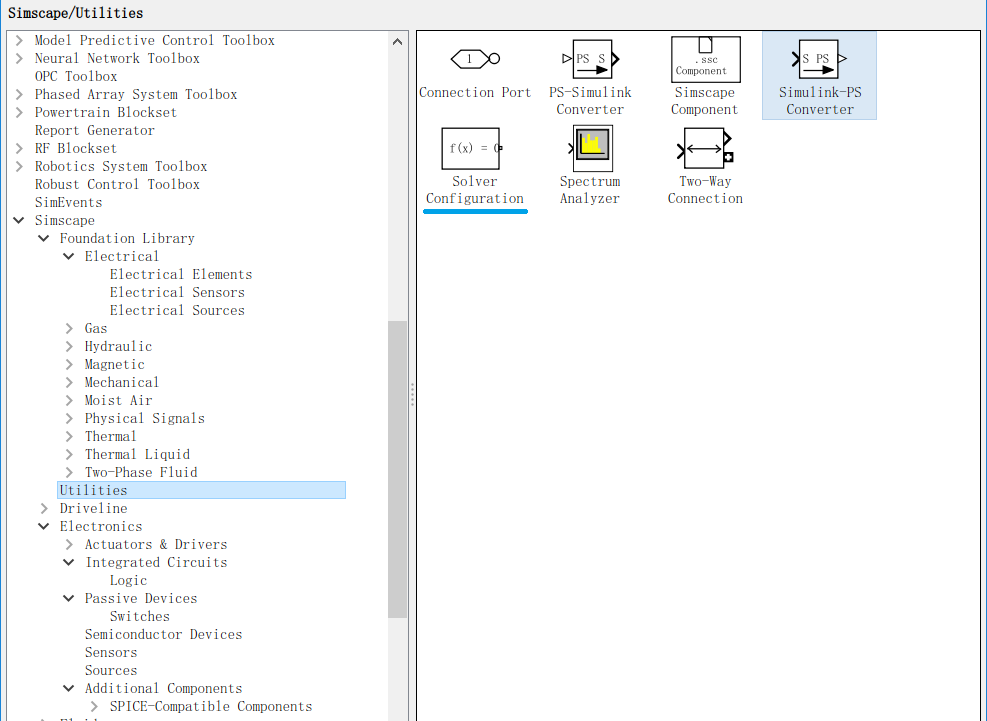Select Electrical Sources in tree
This screenshot has width=987, height=721.
point(177,310)
